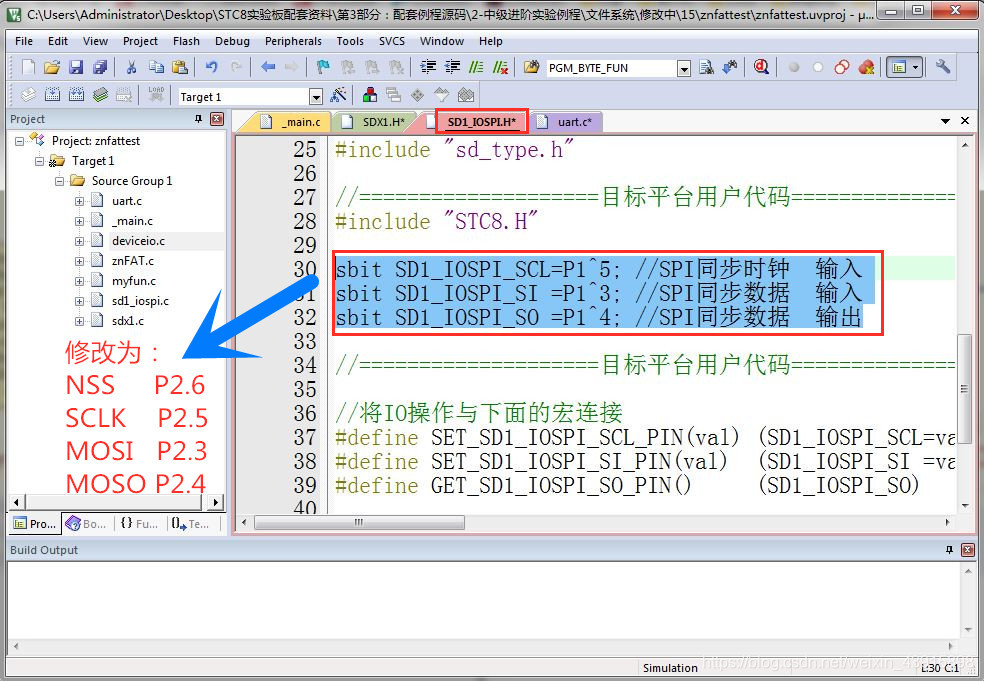Viewport: 984px width, 681px height.
Task: Click the Paste clipboard icon
Action: tap(180, 67)
